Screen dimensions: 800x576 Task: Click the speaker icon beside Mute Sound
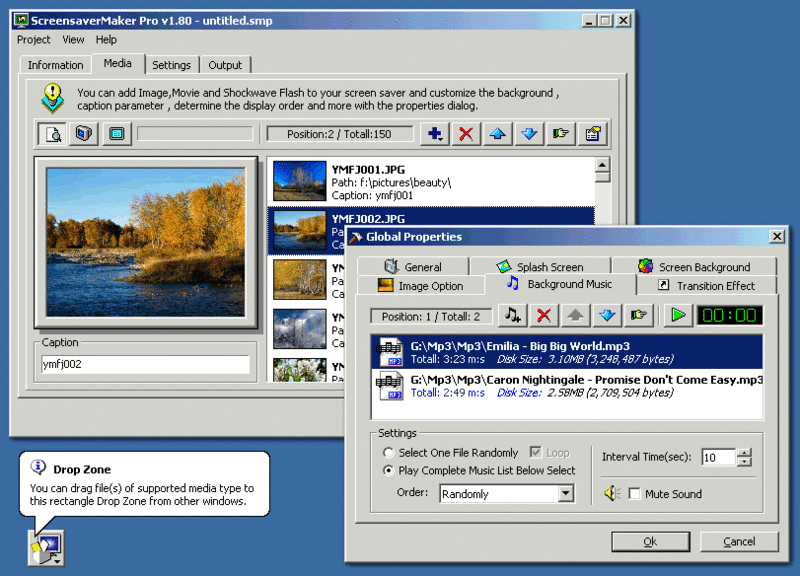pos(612,493)
